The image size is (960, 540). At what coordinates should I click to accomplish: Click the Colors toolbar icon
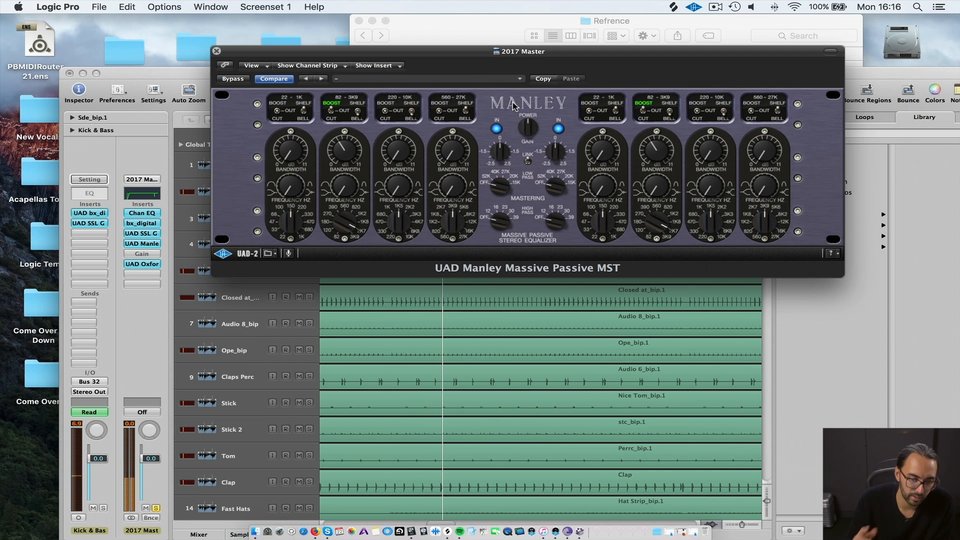click(x=934, y=89)
